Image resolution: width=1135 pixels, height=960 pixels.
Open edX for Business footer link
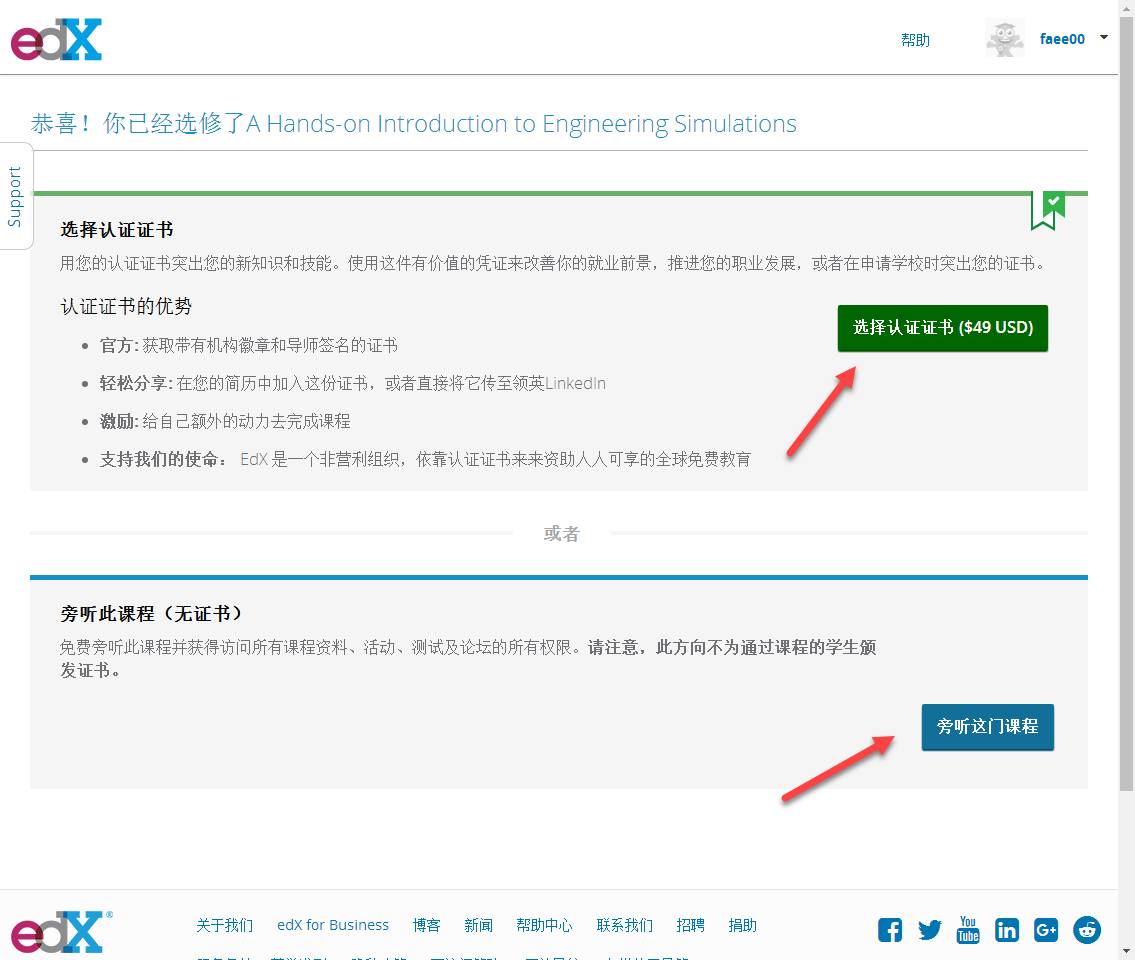coord(333,925)
